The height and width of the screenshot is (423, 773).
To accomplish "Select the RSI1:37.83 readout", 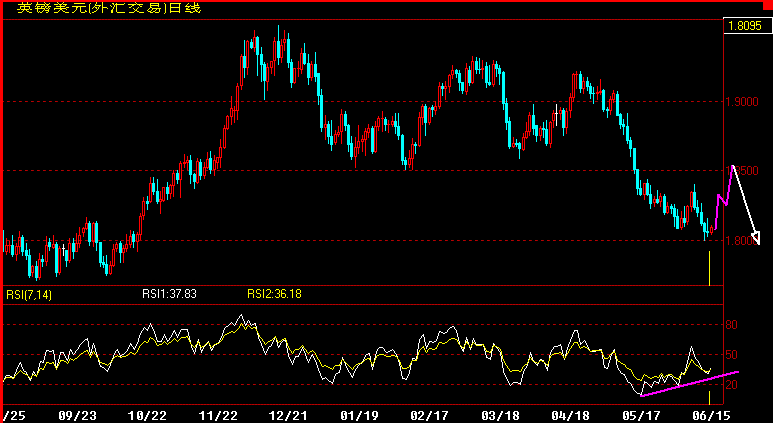I will pos(169,294).
